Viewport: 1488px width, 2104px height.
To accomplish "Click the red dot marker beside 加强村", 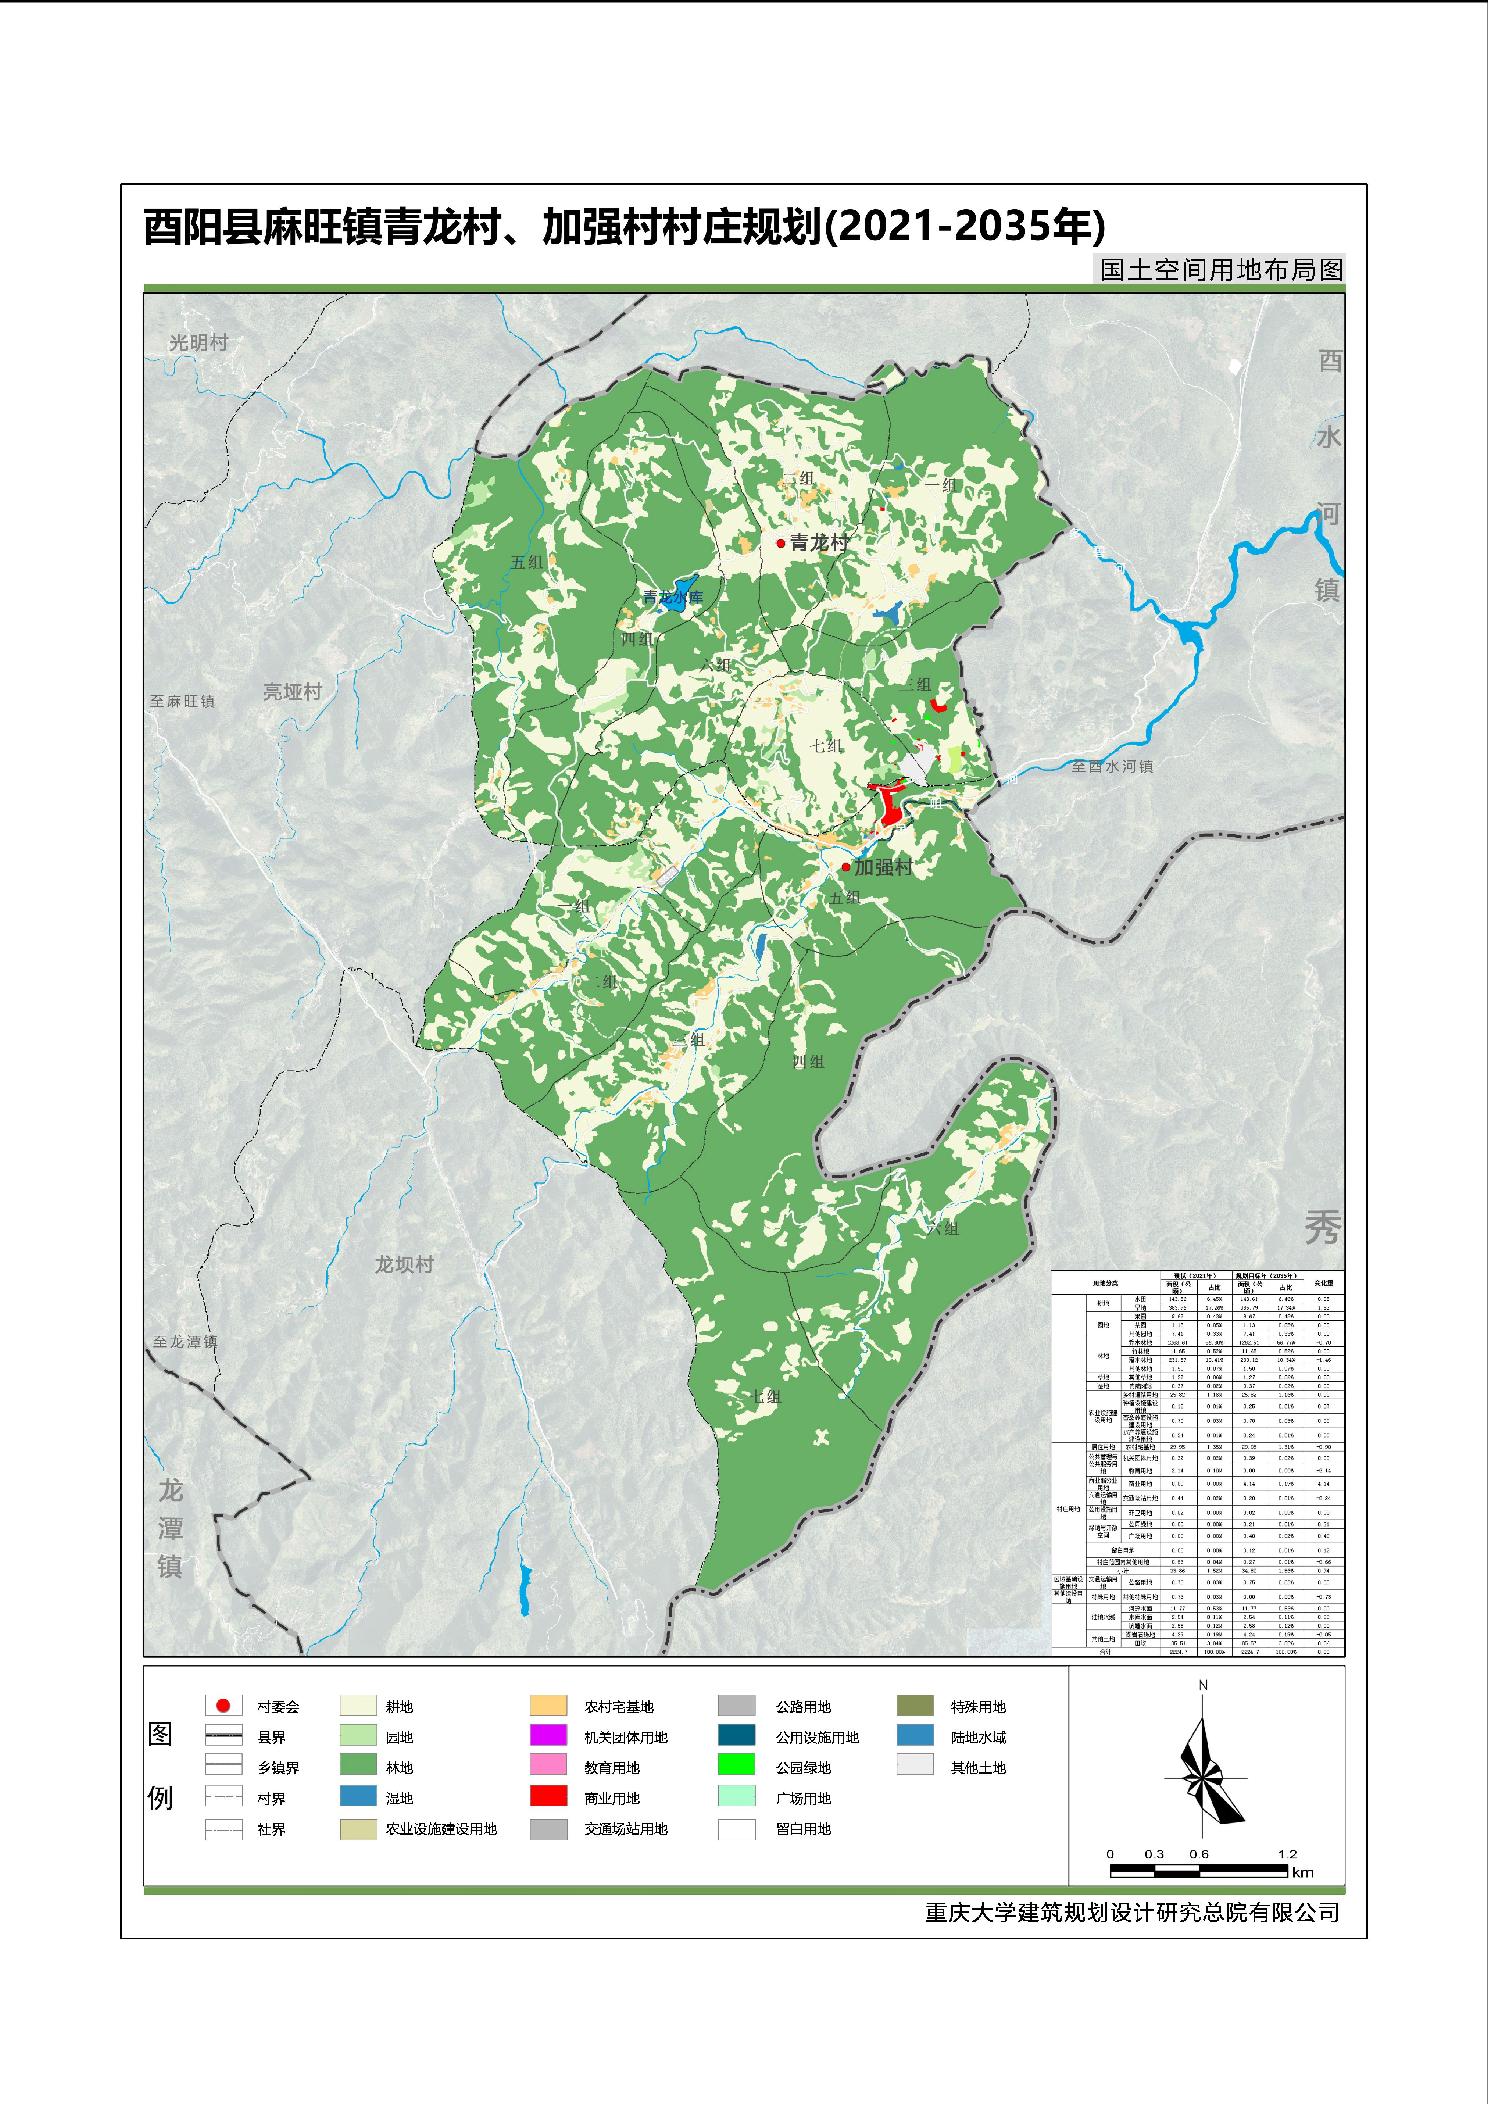I will tap(845, 867).
